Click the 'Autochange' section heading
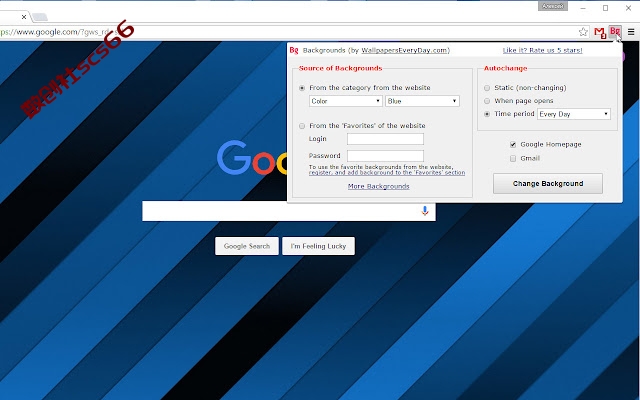The height and width of the screenshot is (400, 640). tap(505, 68)
